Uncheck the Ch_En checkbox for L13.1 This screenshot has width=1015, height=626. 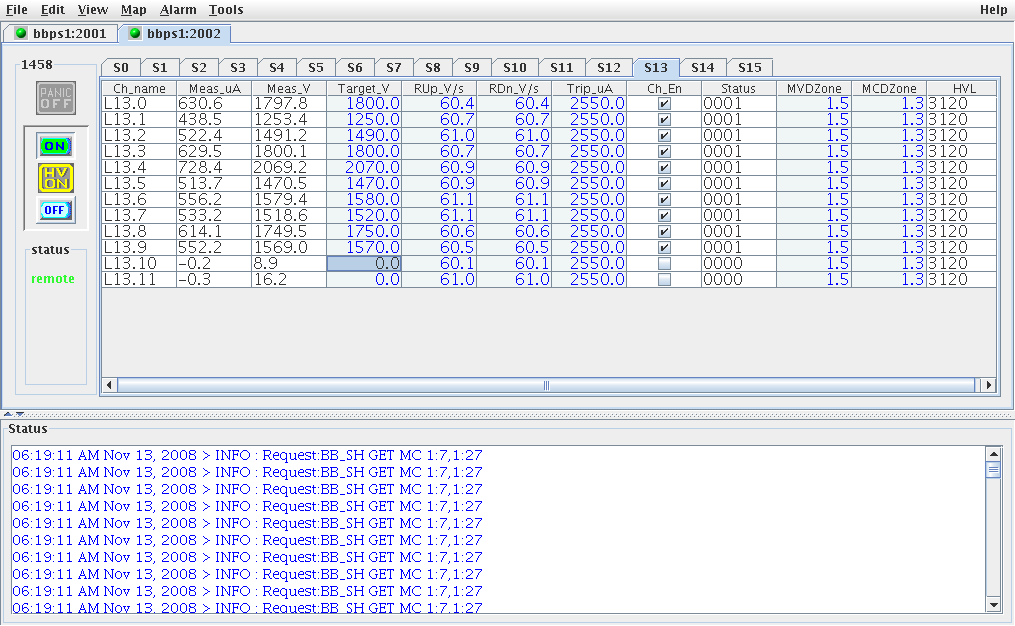pos(664,120)
